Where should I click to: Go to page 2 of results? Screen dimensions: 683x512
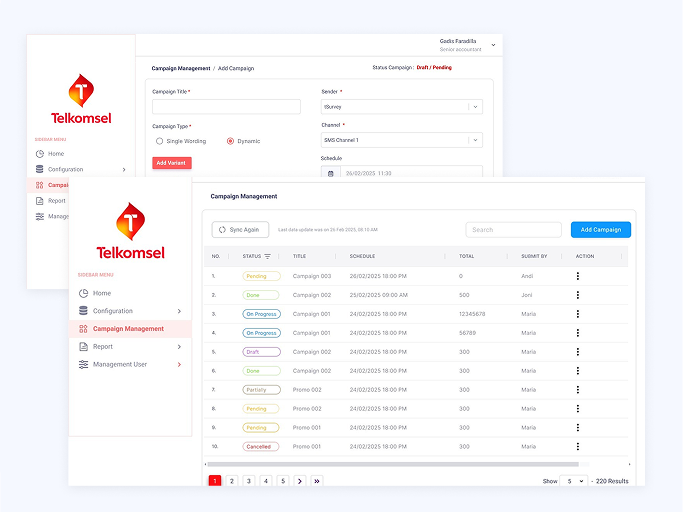(232, 481)
